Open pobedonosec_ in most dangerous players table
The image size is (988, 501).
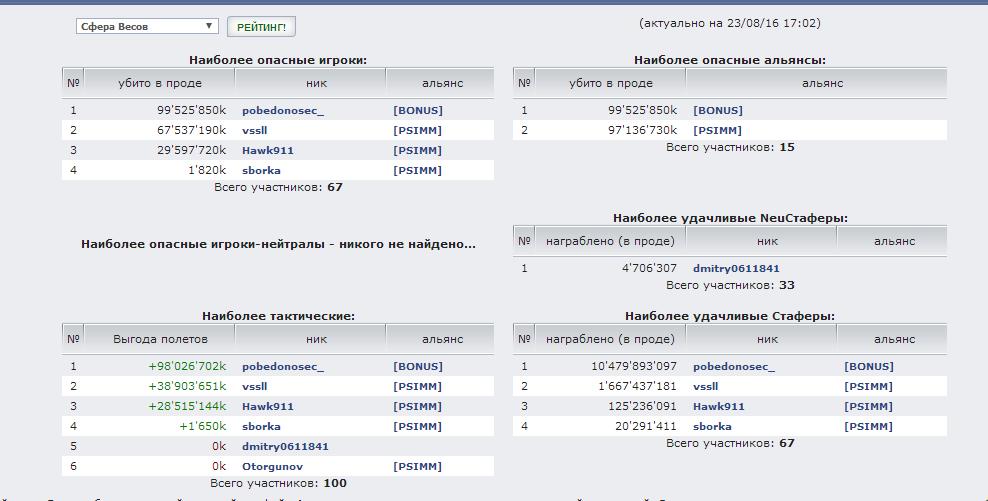point(282,111)
